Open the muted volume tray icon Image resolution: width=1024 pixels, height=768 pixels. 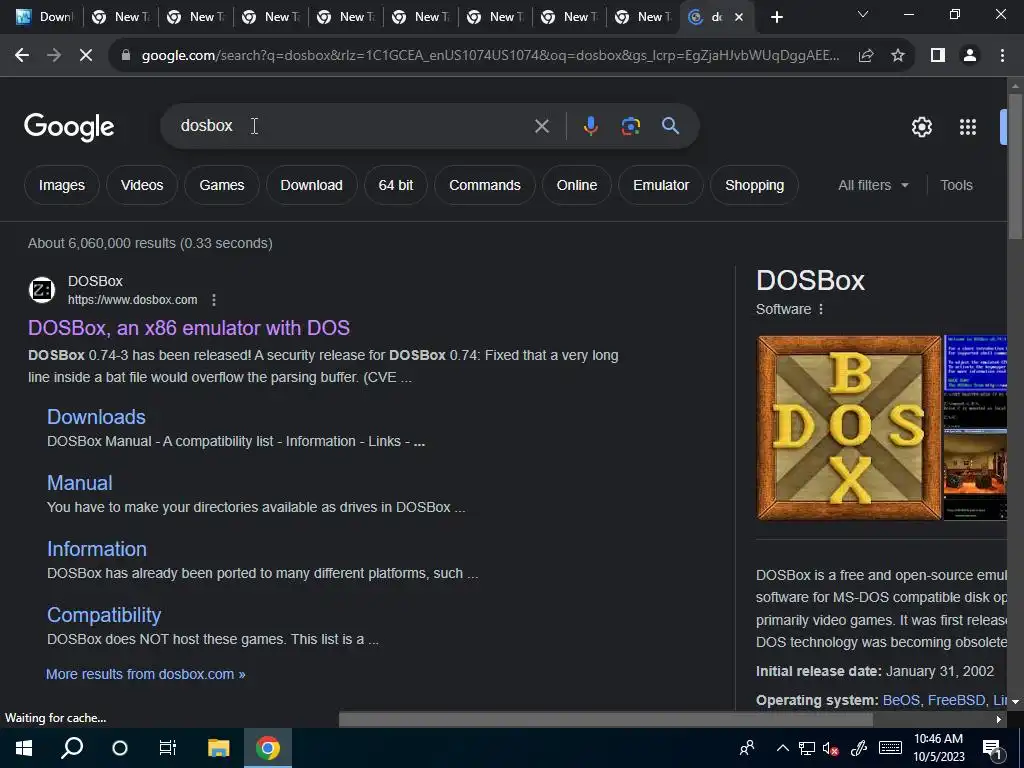tap(831, 748)
